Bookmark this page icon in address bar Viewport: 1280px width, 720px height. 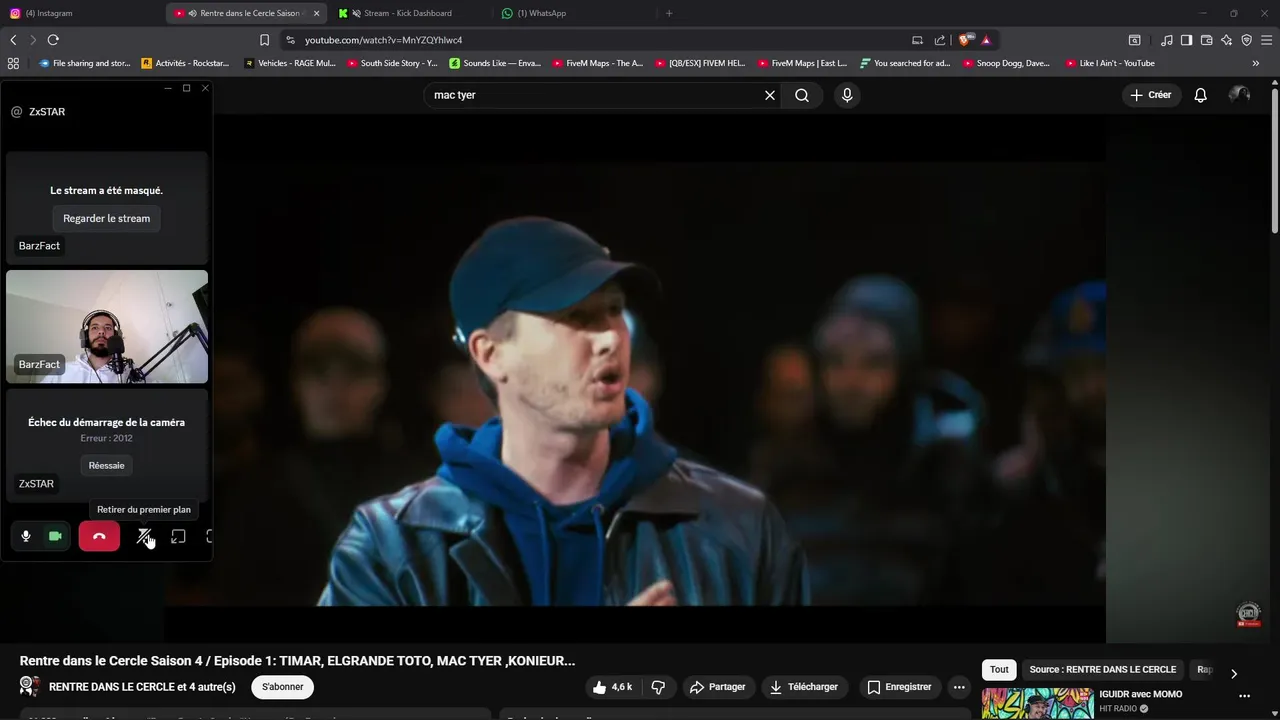click(x=264, y=40)
